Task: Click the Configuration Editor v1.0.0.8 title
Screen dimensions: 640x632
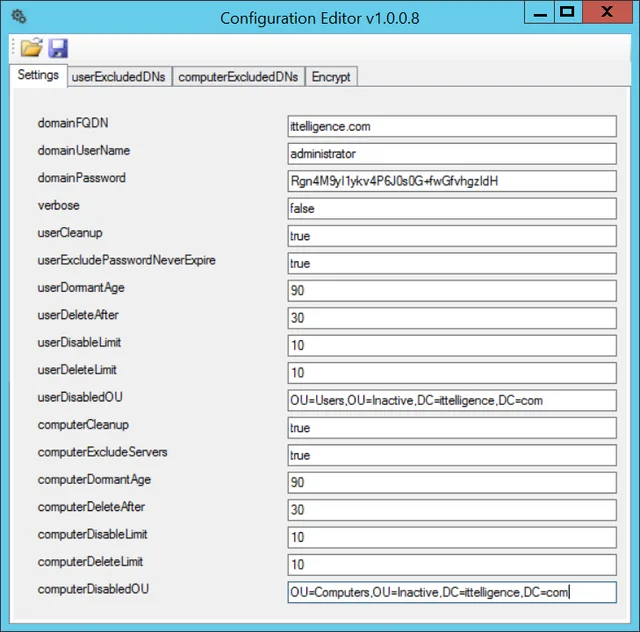Action: point(320,18)
